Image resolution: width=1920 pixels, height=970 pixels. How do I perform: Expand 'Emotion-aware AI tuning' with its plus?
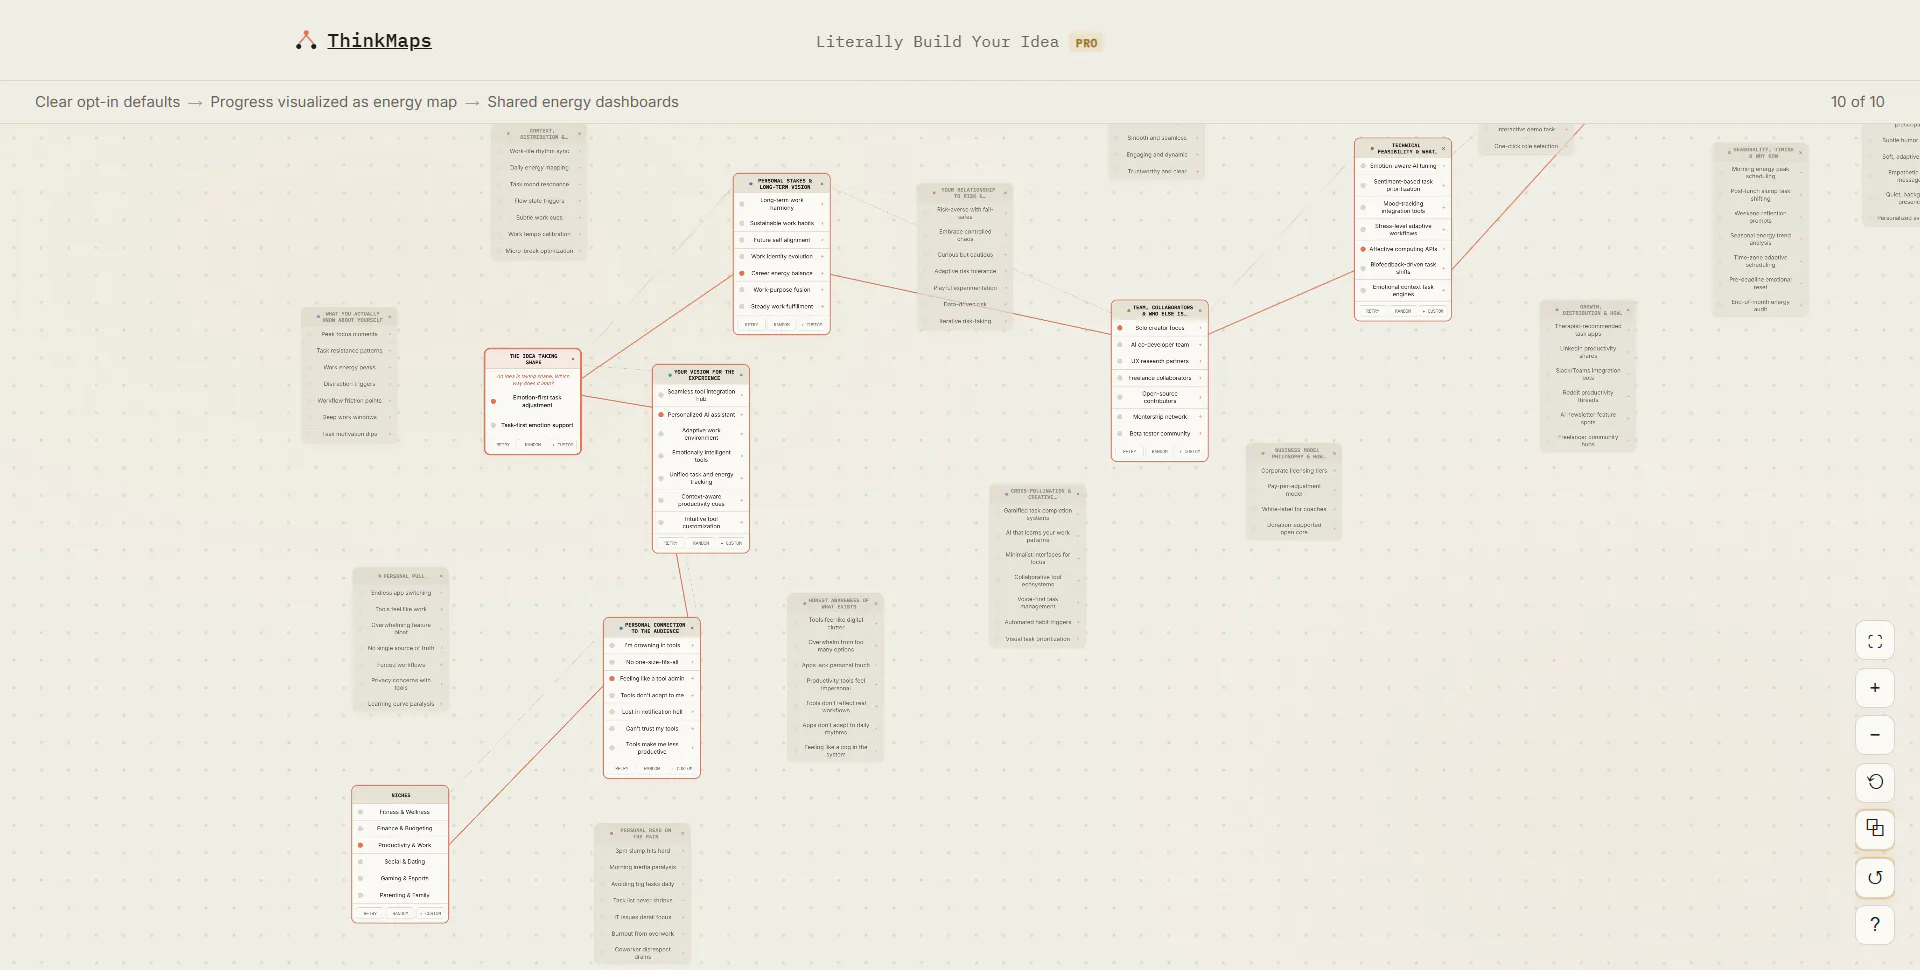(1443, 166)
